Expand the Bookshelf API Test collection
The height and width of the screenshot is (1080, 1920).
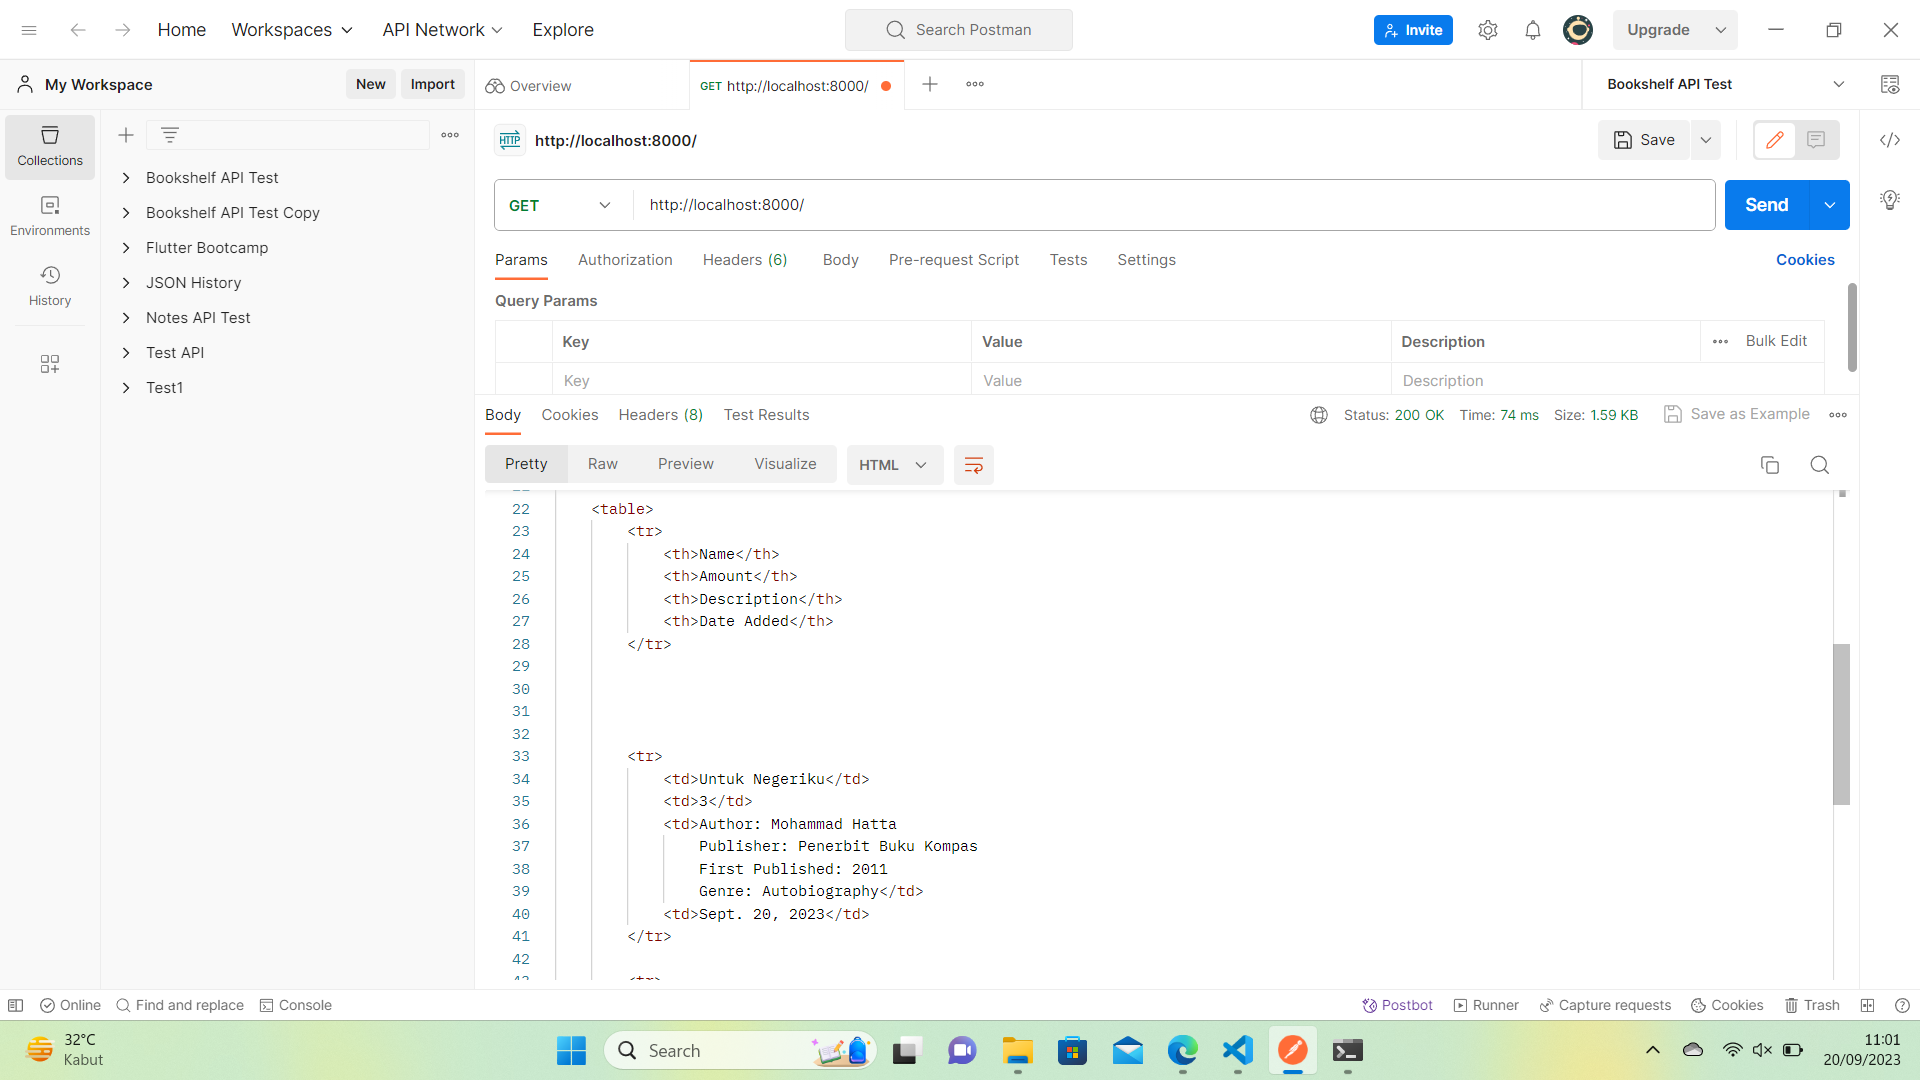[126, 177]
